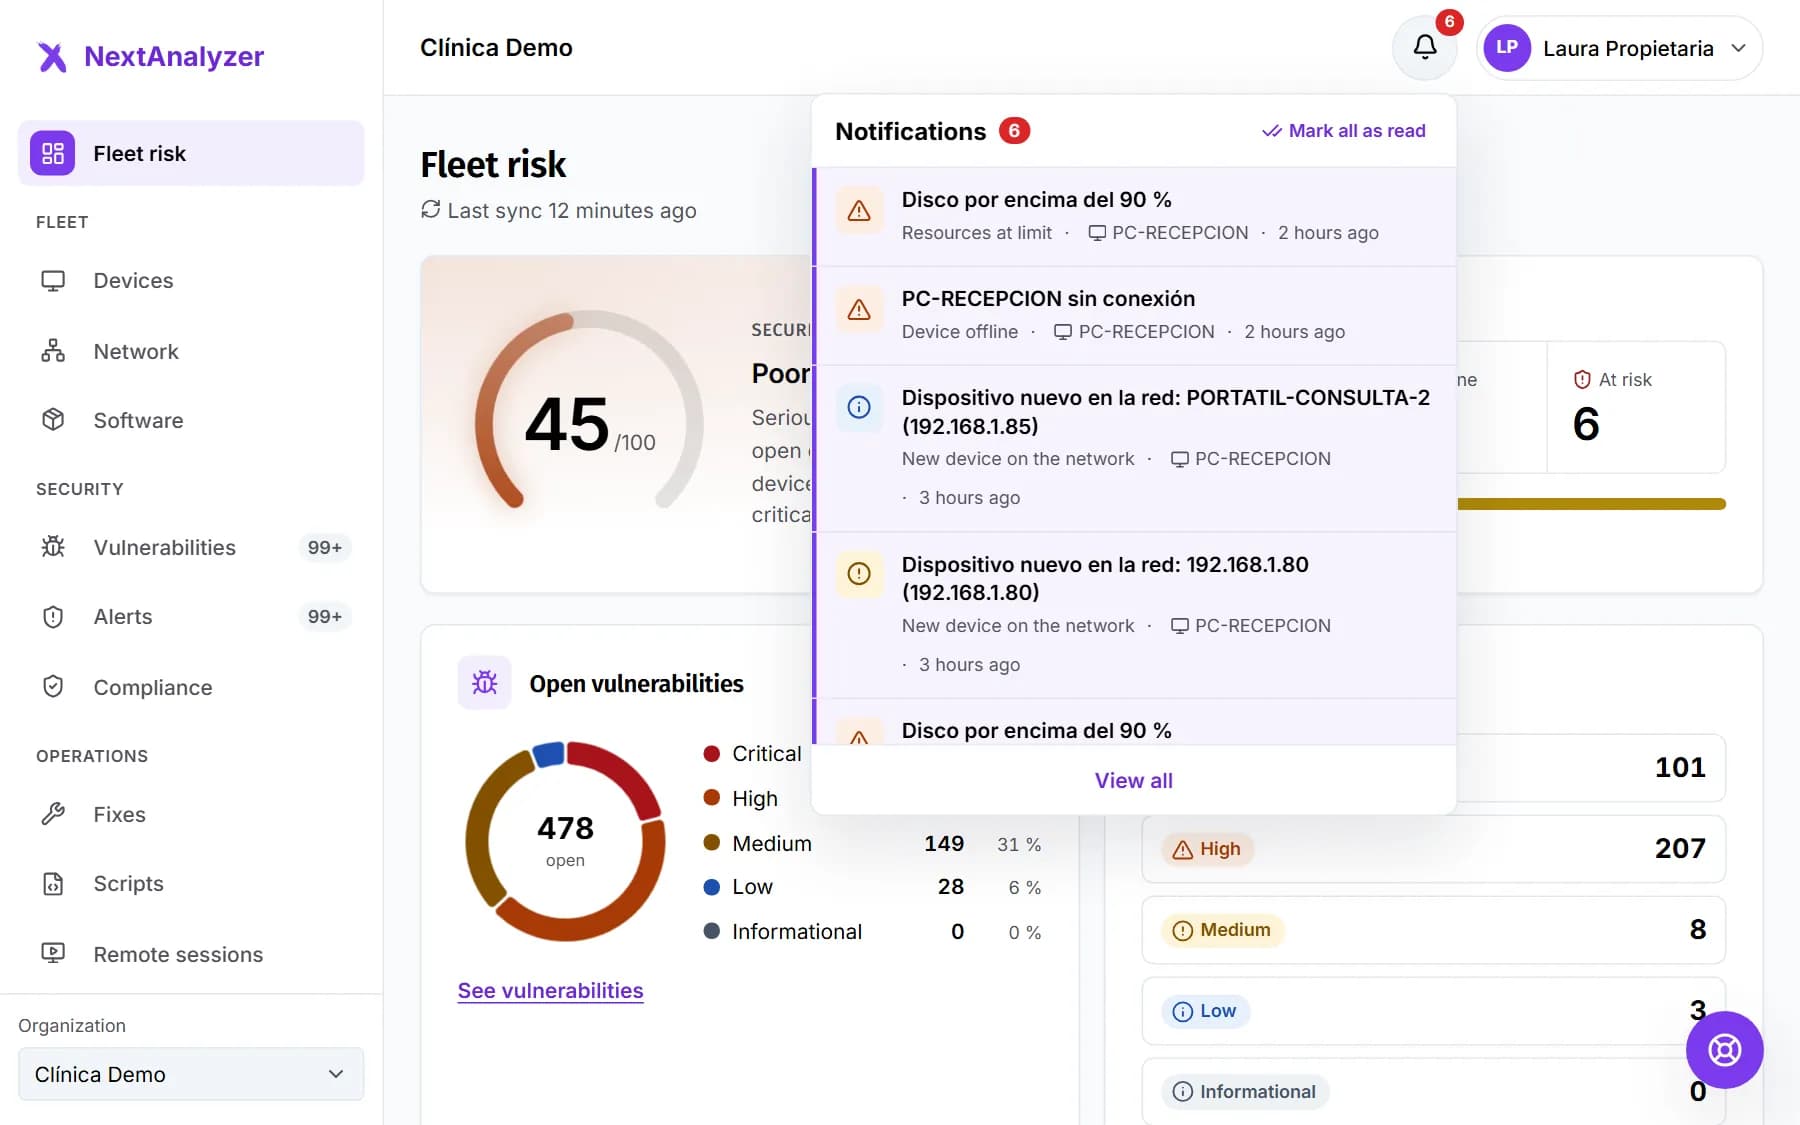Click the Fixes wrench icon

click(x=53, y=814)
